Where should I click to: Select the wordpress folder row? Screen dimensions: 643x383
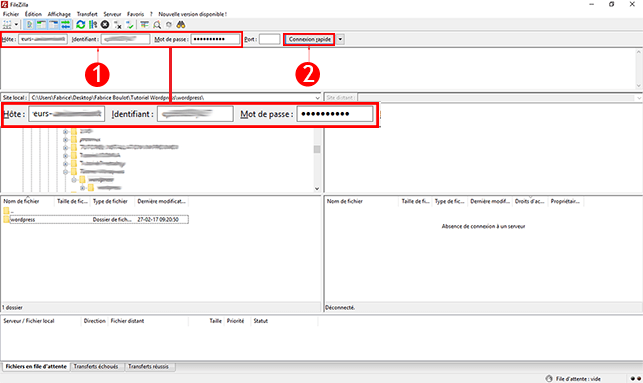pyautogui.click(x=96, y=220)
